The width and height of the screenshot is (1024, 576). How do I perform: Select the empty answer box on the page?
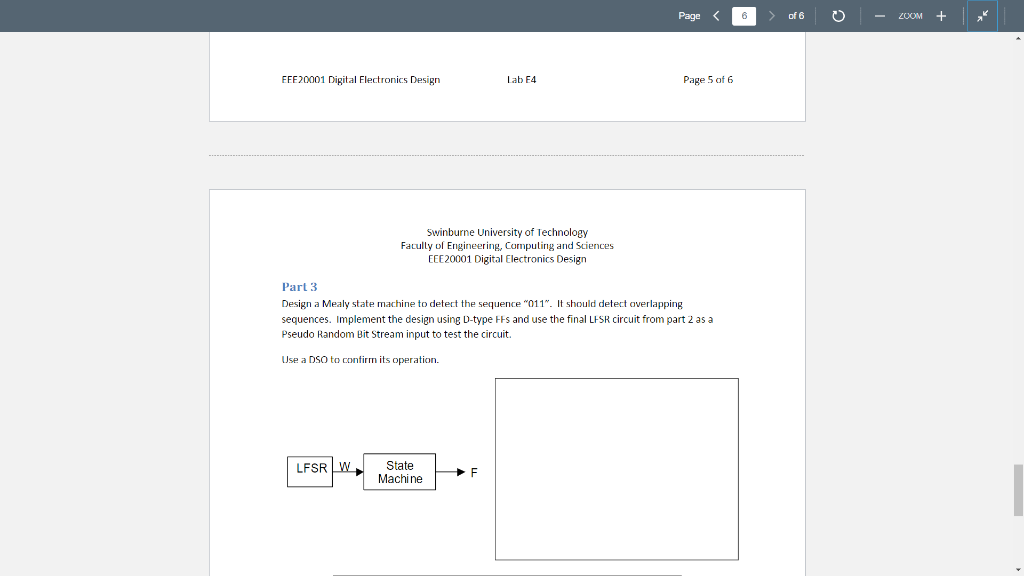pos(616,467)
